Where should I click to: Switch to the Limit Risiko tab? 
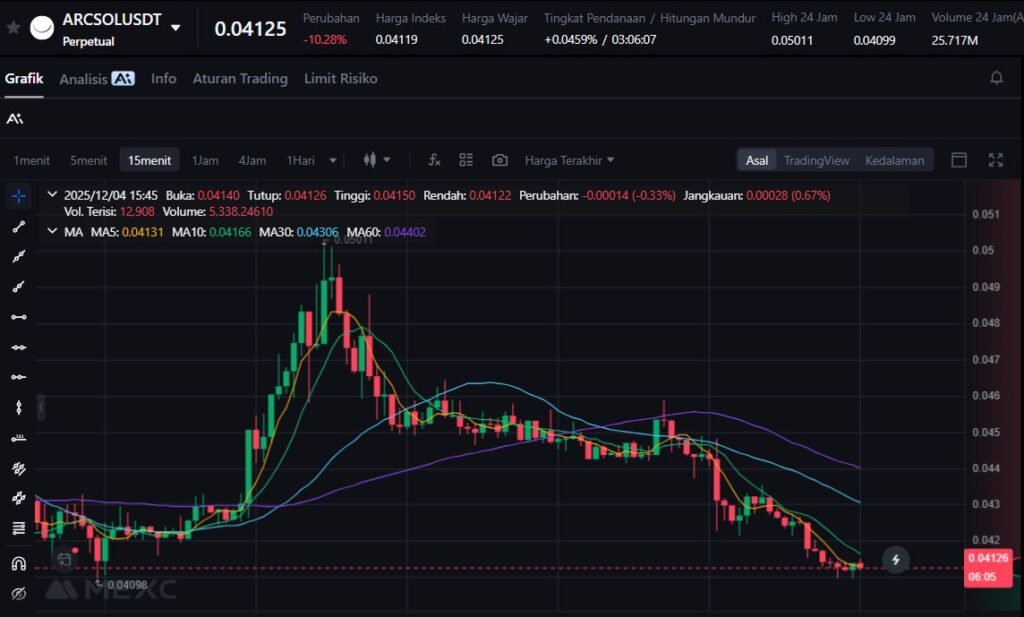pos(340,78)
